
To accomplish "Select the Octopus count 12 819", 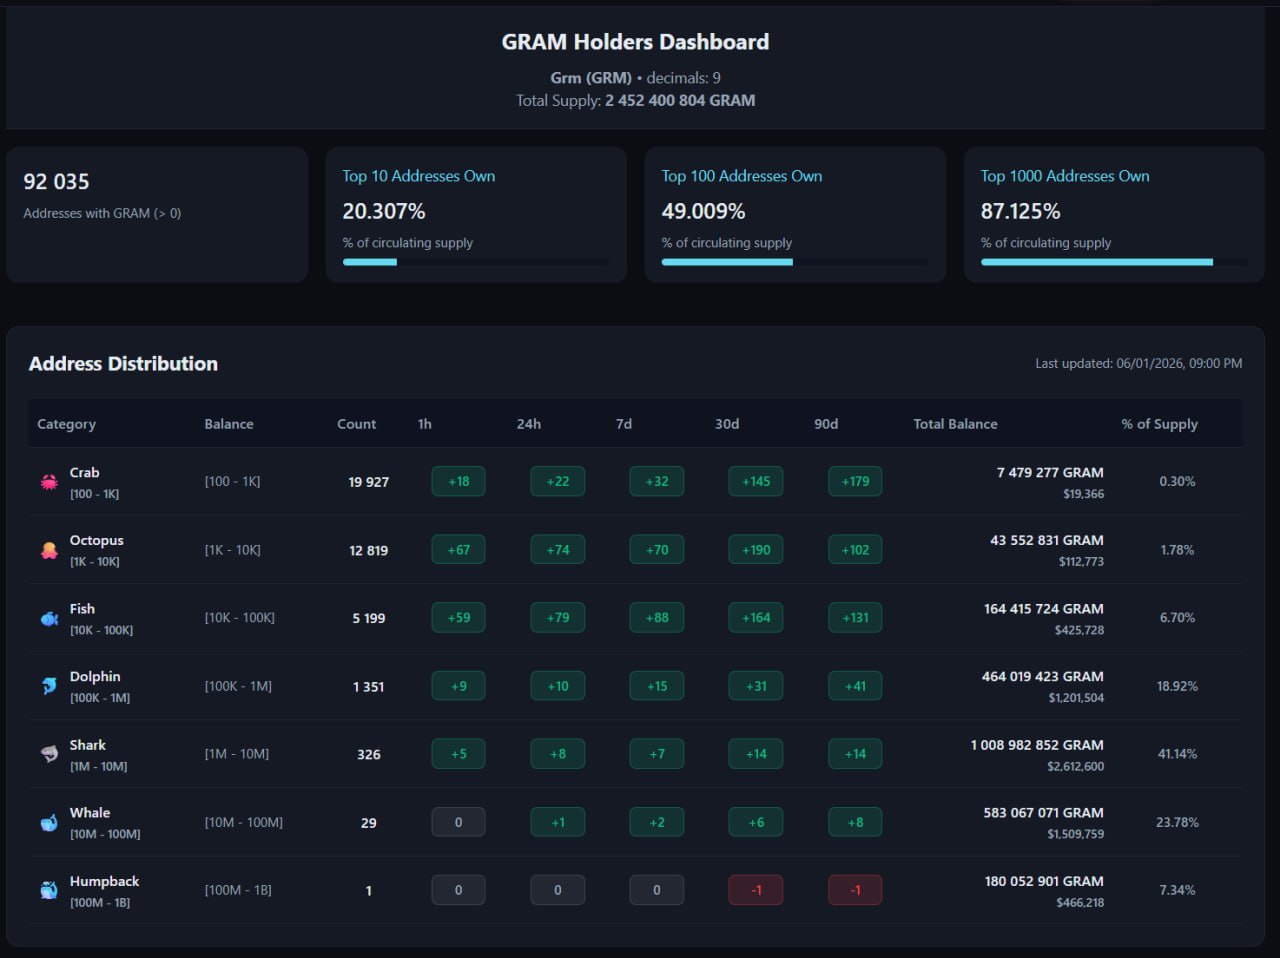I will tap(368, 550).
